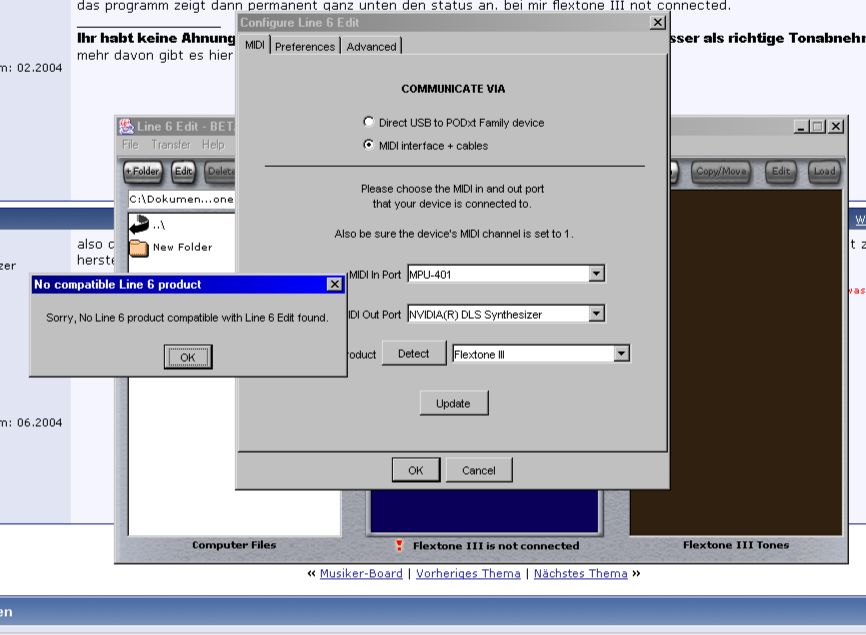Open the Musiker-Board link
866x635 pixels.
click(361, 573)
